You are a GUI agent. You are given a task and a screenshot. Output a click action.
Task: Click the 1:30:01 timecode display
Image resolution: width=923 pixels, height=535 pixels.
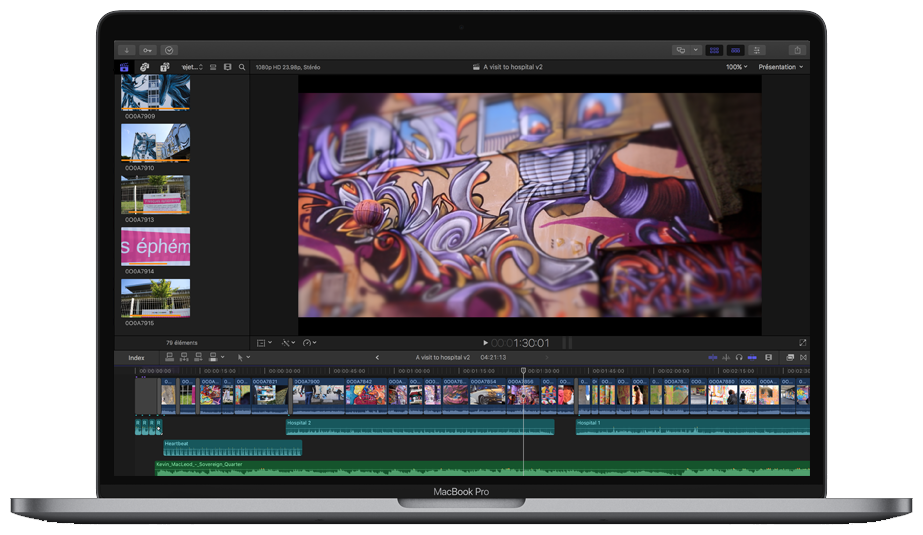point(520,343)
